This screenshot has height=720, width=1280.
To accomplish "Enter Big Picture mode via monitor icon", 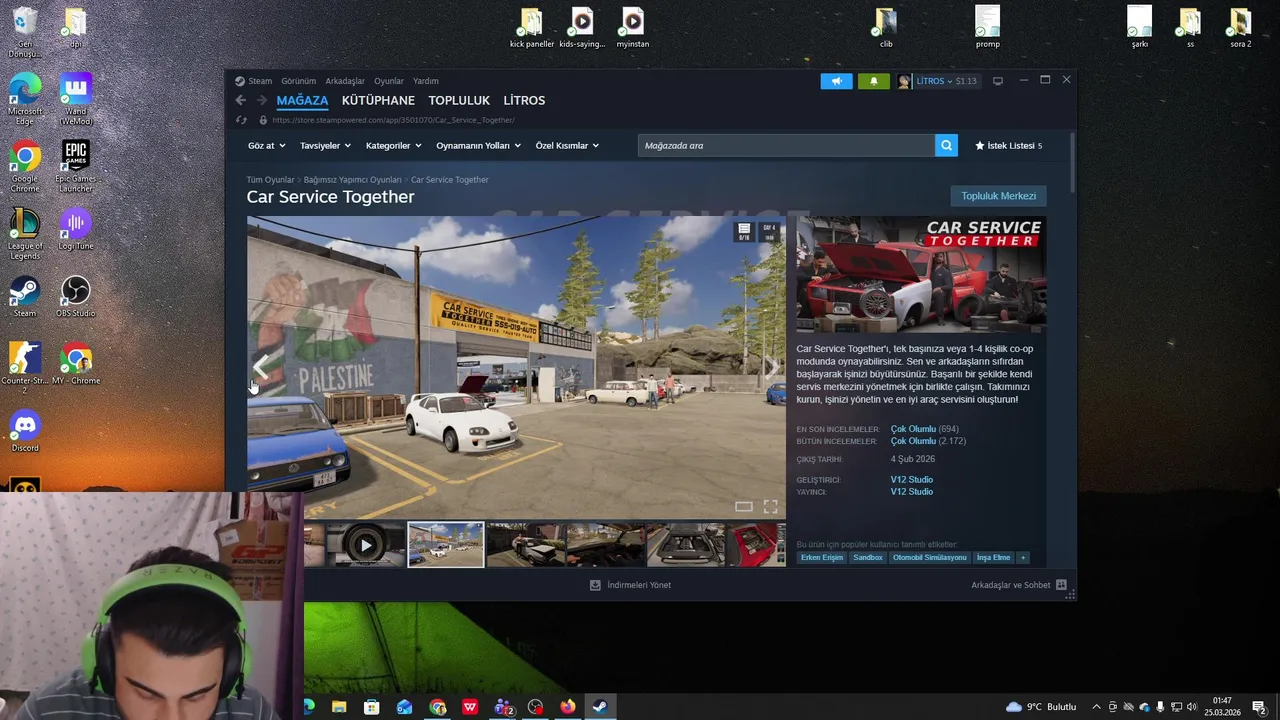I will 997,81.
